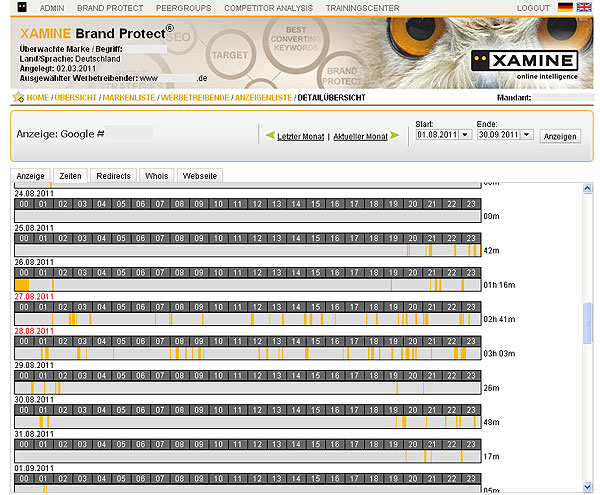Click the orange marker at 20h on 30.08.2011 timeline
The image size is (600, 495).
(404, 422)
